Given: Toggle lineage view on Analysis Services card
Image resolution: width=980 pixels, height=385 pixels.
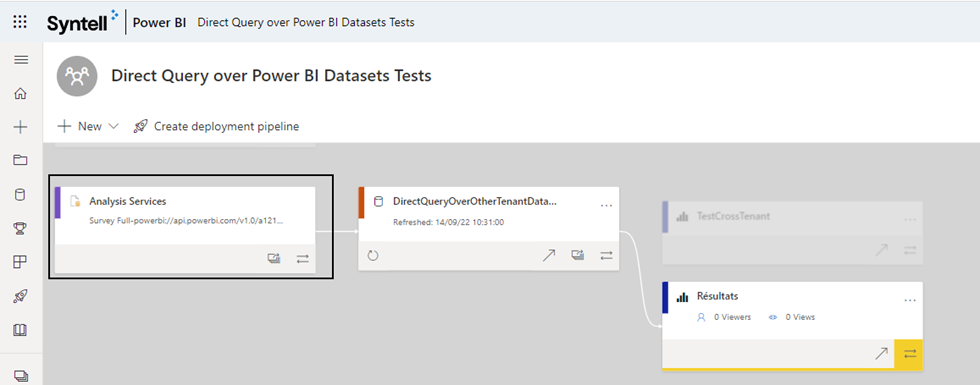Looking at the screenshot, I should (303, 258).
